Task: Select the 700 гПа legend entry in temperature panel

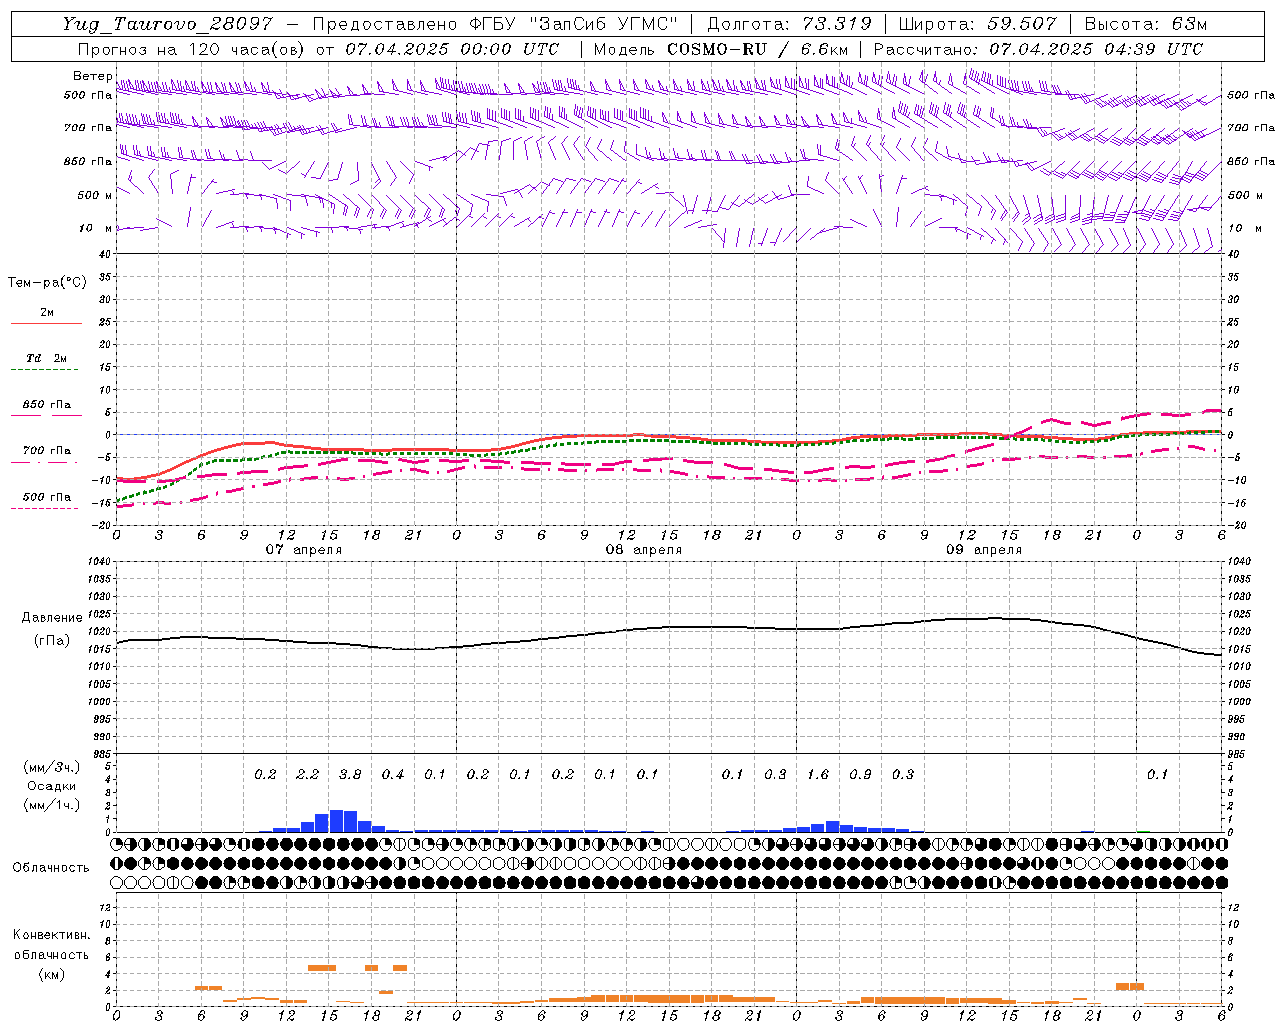Action: (47, 451)
